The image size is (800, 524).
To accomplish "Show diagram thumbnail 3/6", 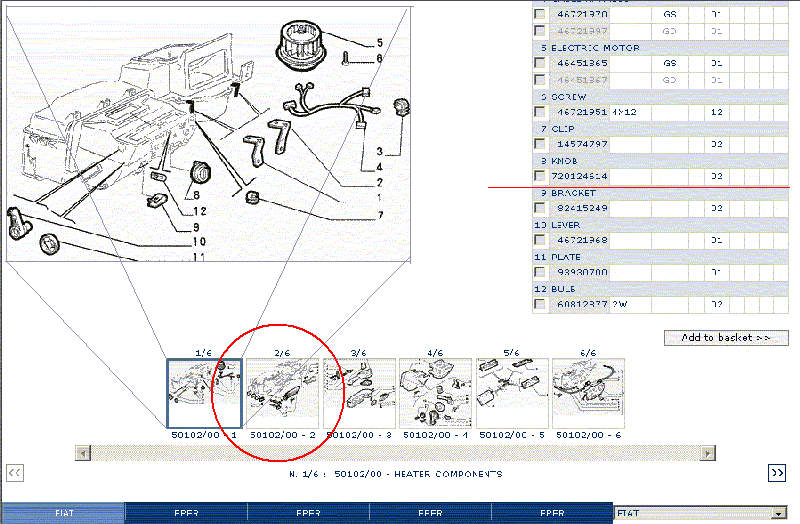I will [x=359, y=393].
